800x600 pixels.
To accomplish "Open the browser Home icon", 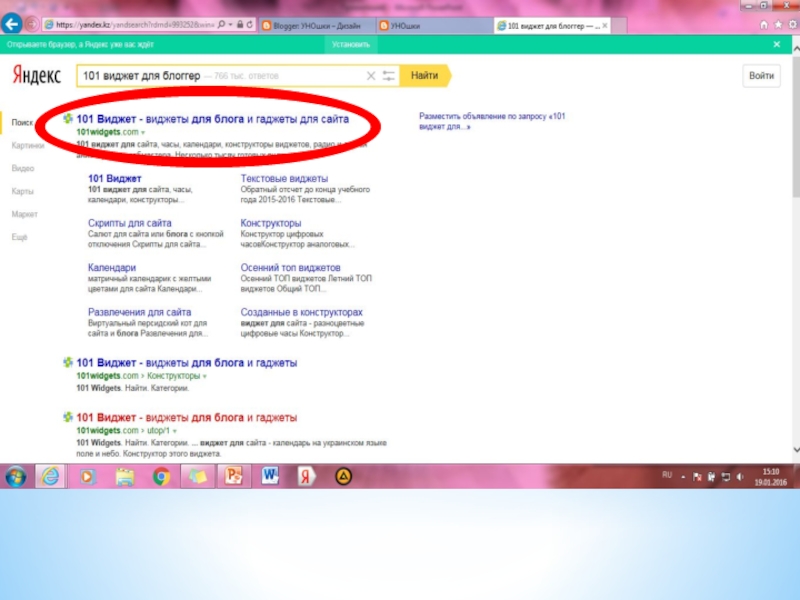I will pyautogui.click(x=764, y=24).
